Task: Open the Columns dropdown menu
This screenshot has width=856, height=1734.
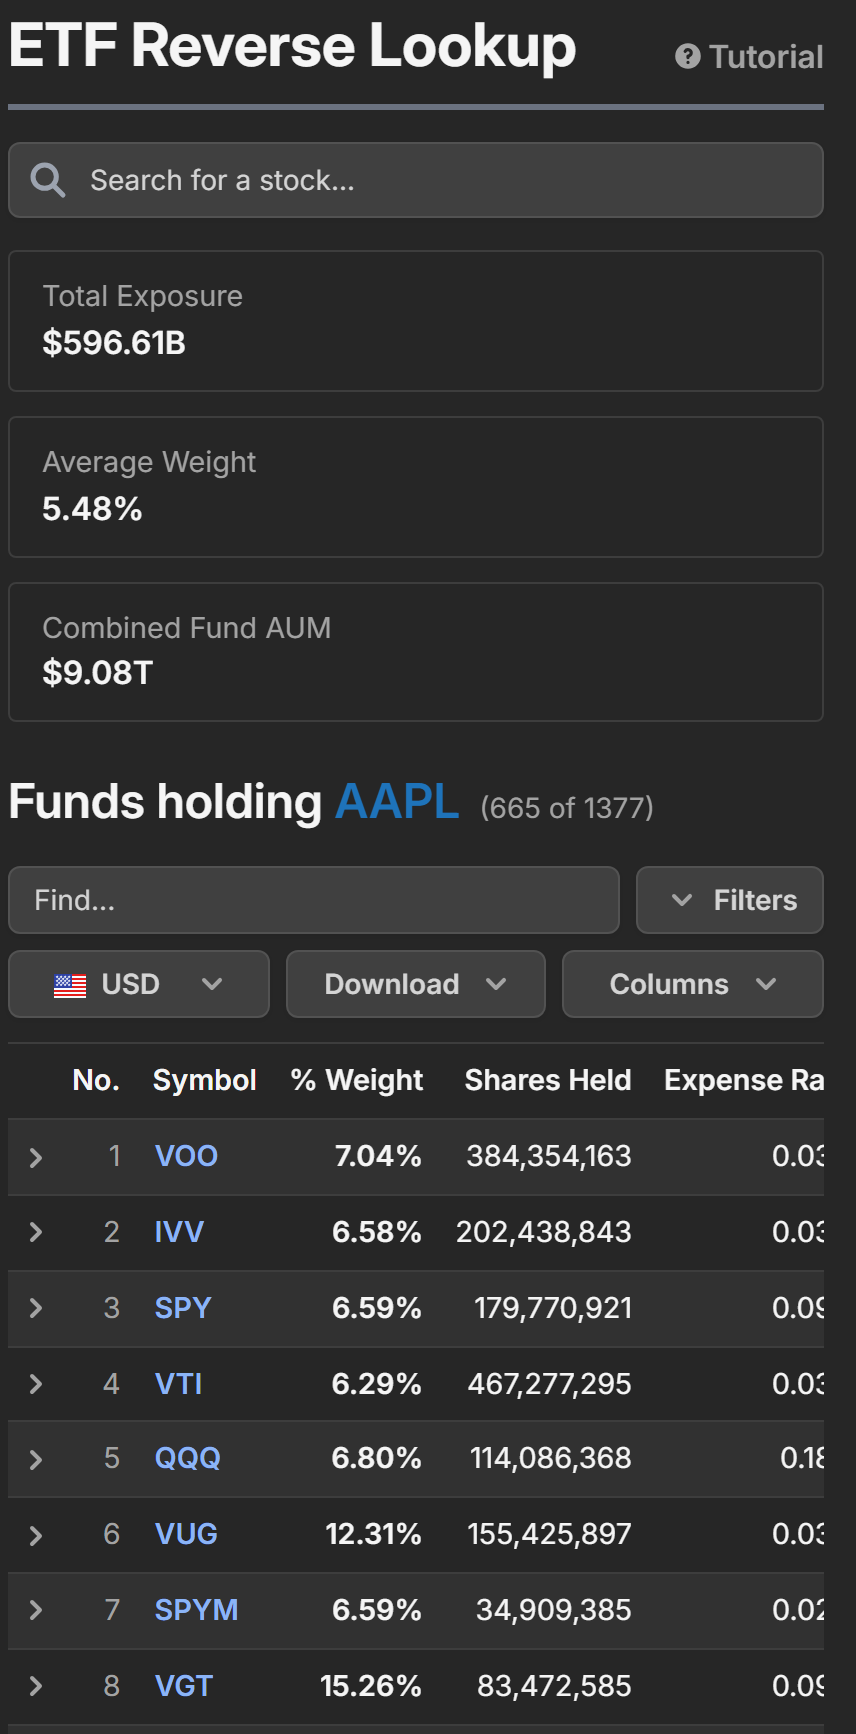Action: [x=693, y=984]
